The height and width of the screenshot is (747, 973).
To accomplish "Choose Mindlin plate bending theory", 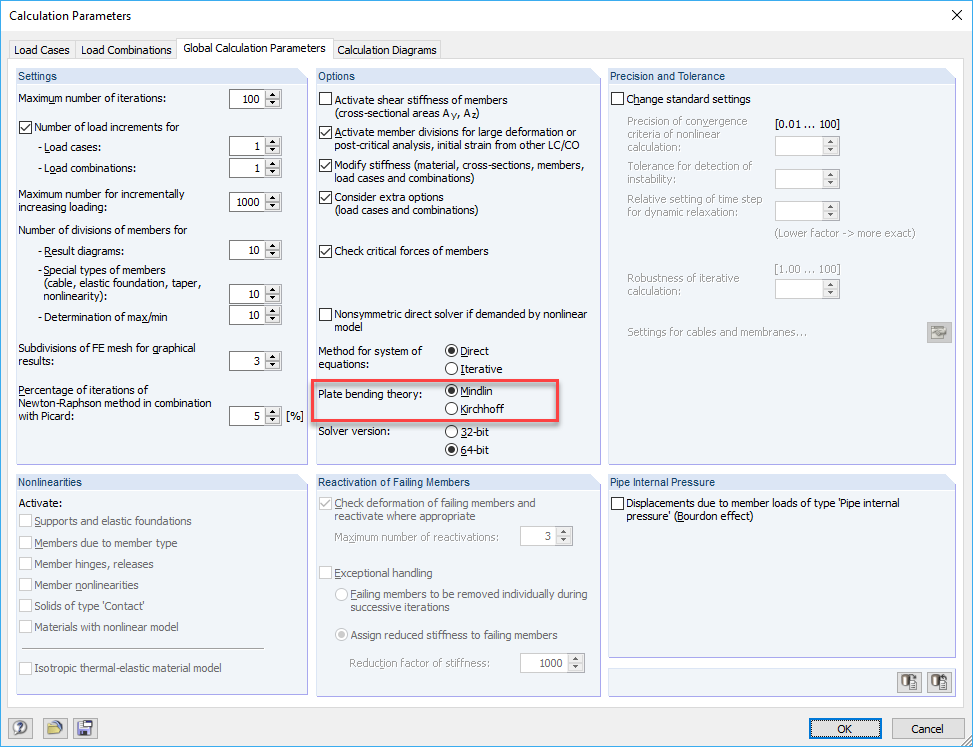I will pyautogui.click(x=452, y=391).
